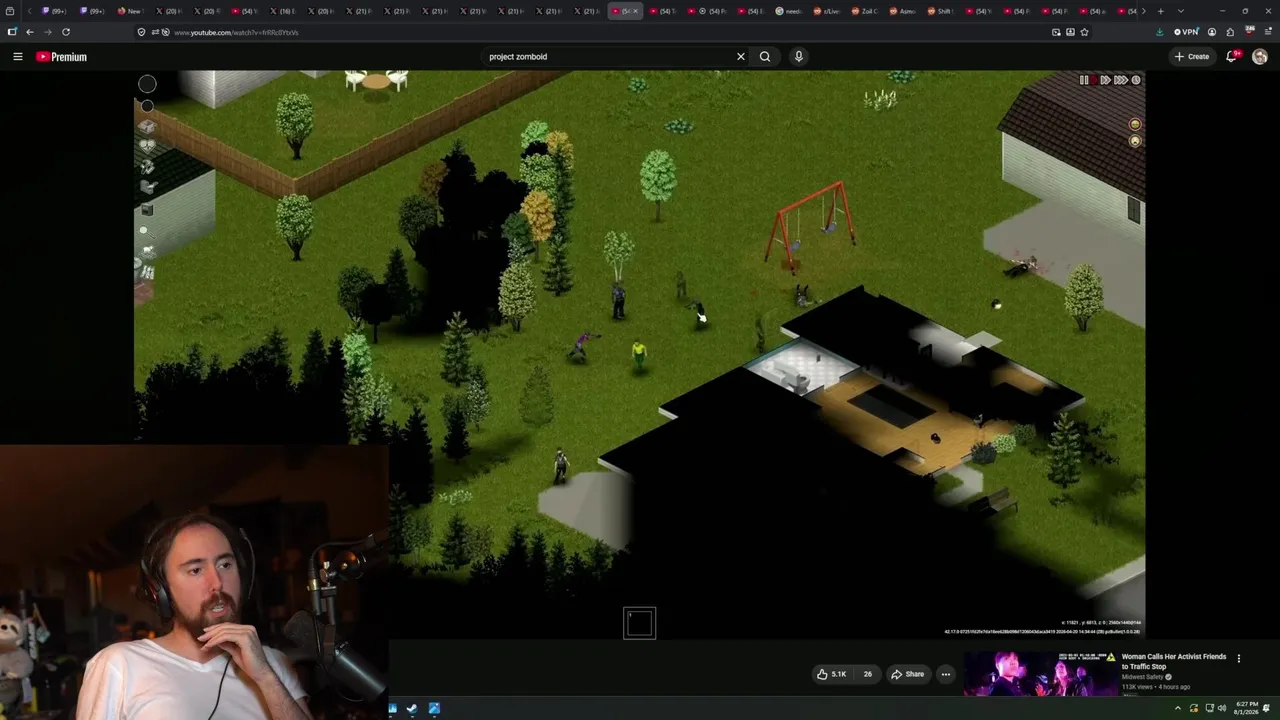Dislike the video showing 26
The image size is (1280, 720).
pyautogui.click(x=867, y=674)
